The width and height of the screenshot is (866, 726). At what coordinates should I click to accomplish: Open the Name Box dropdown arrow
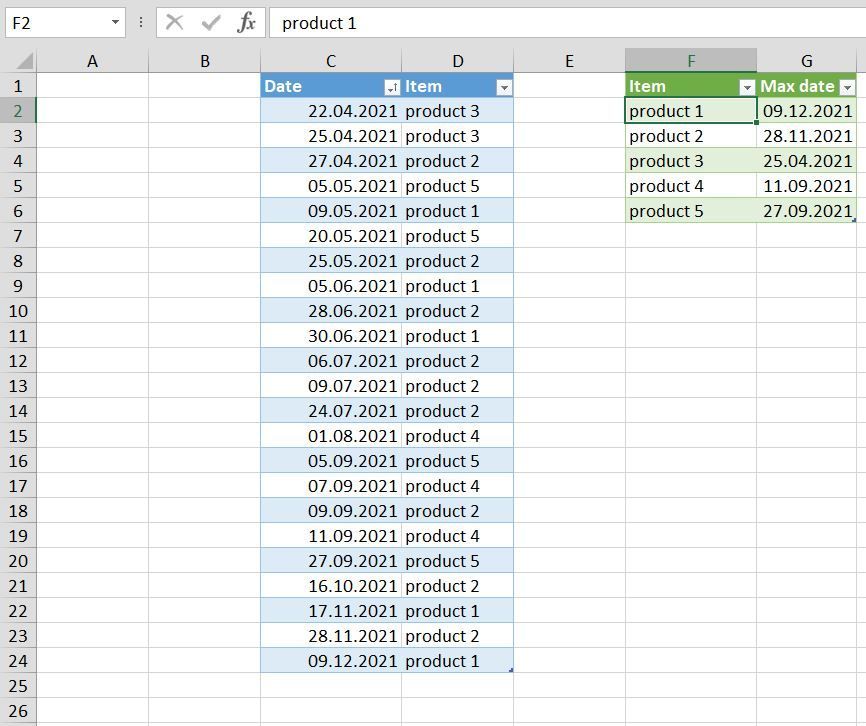[x=115, y=23]
